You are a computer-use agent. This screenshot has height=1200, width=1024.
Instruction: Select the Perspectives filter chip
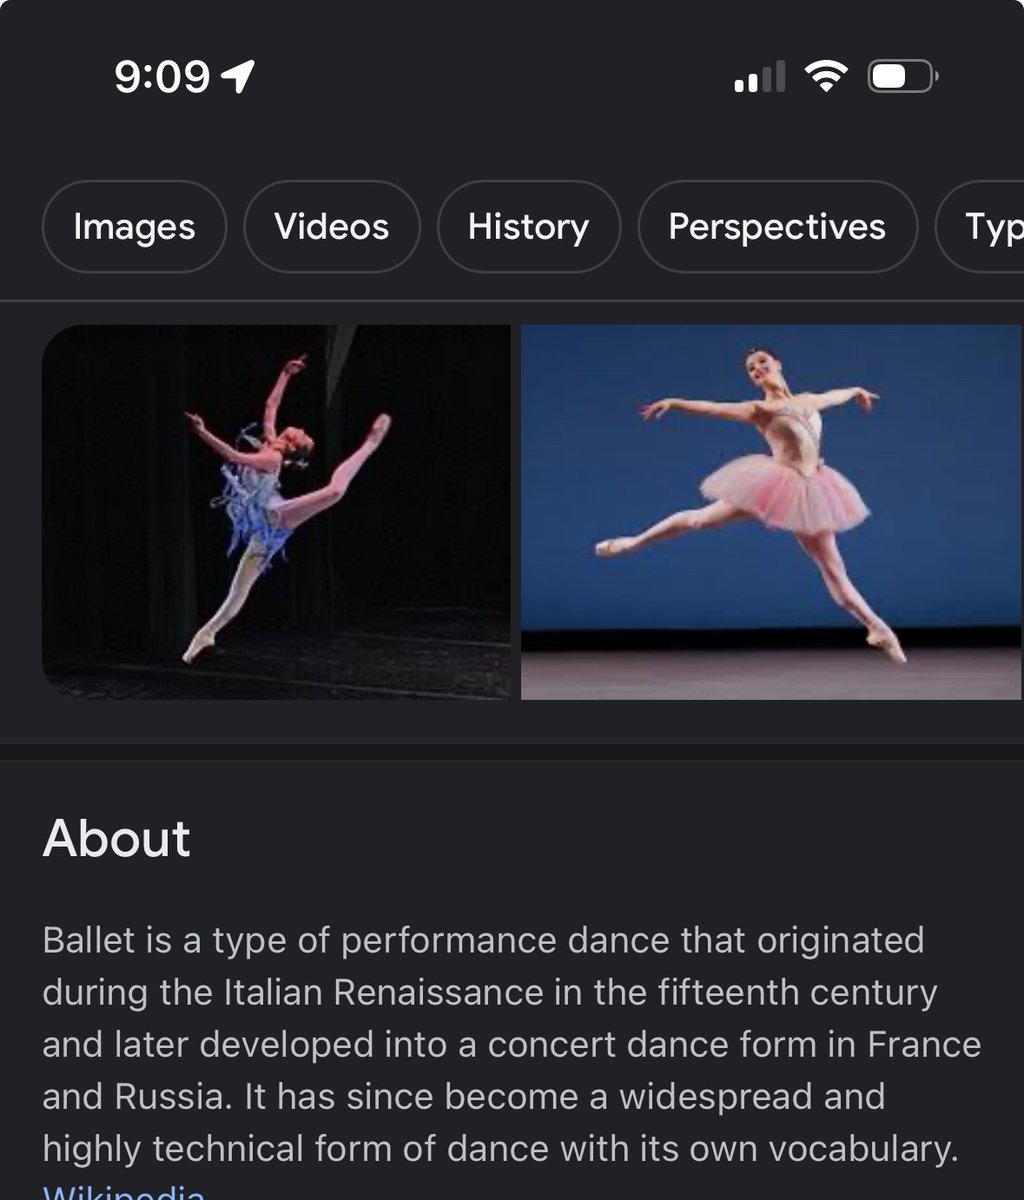777,227
